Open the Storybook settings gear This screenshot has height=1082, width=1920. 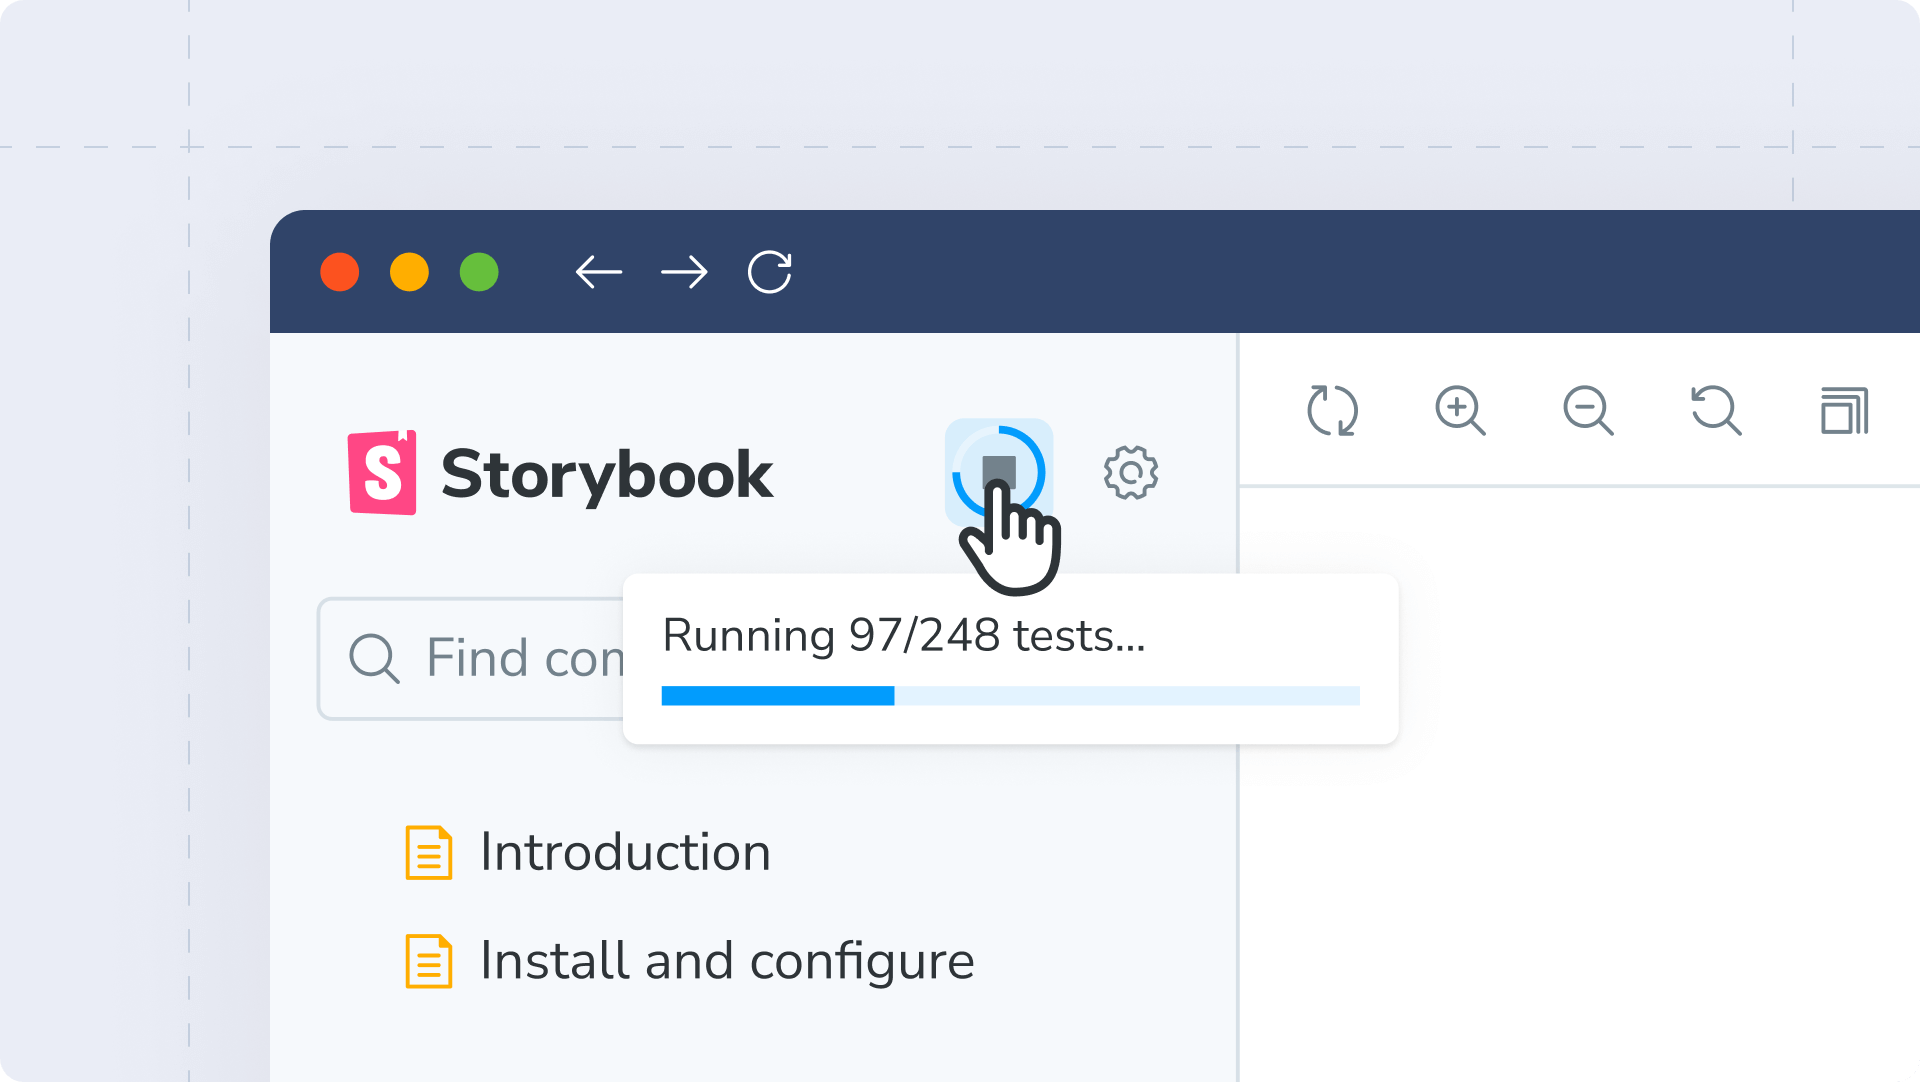tap(1131, 473)
